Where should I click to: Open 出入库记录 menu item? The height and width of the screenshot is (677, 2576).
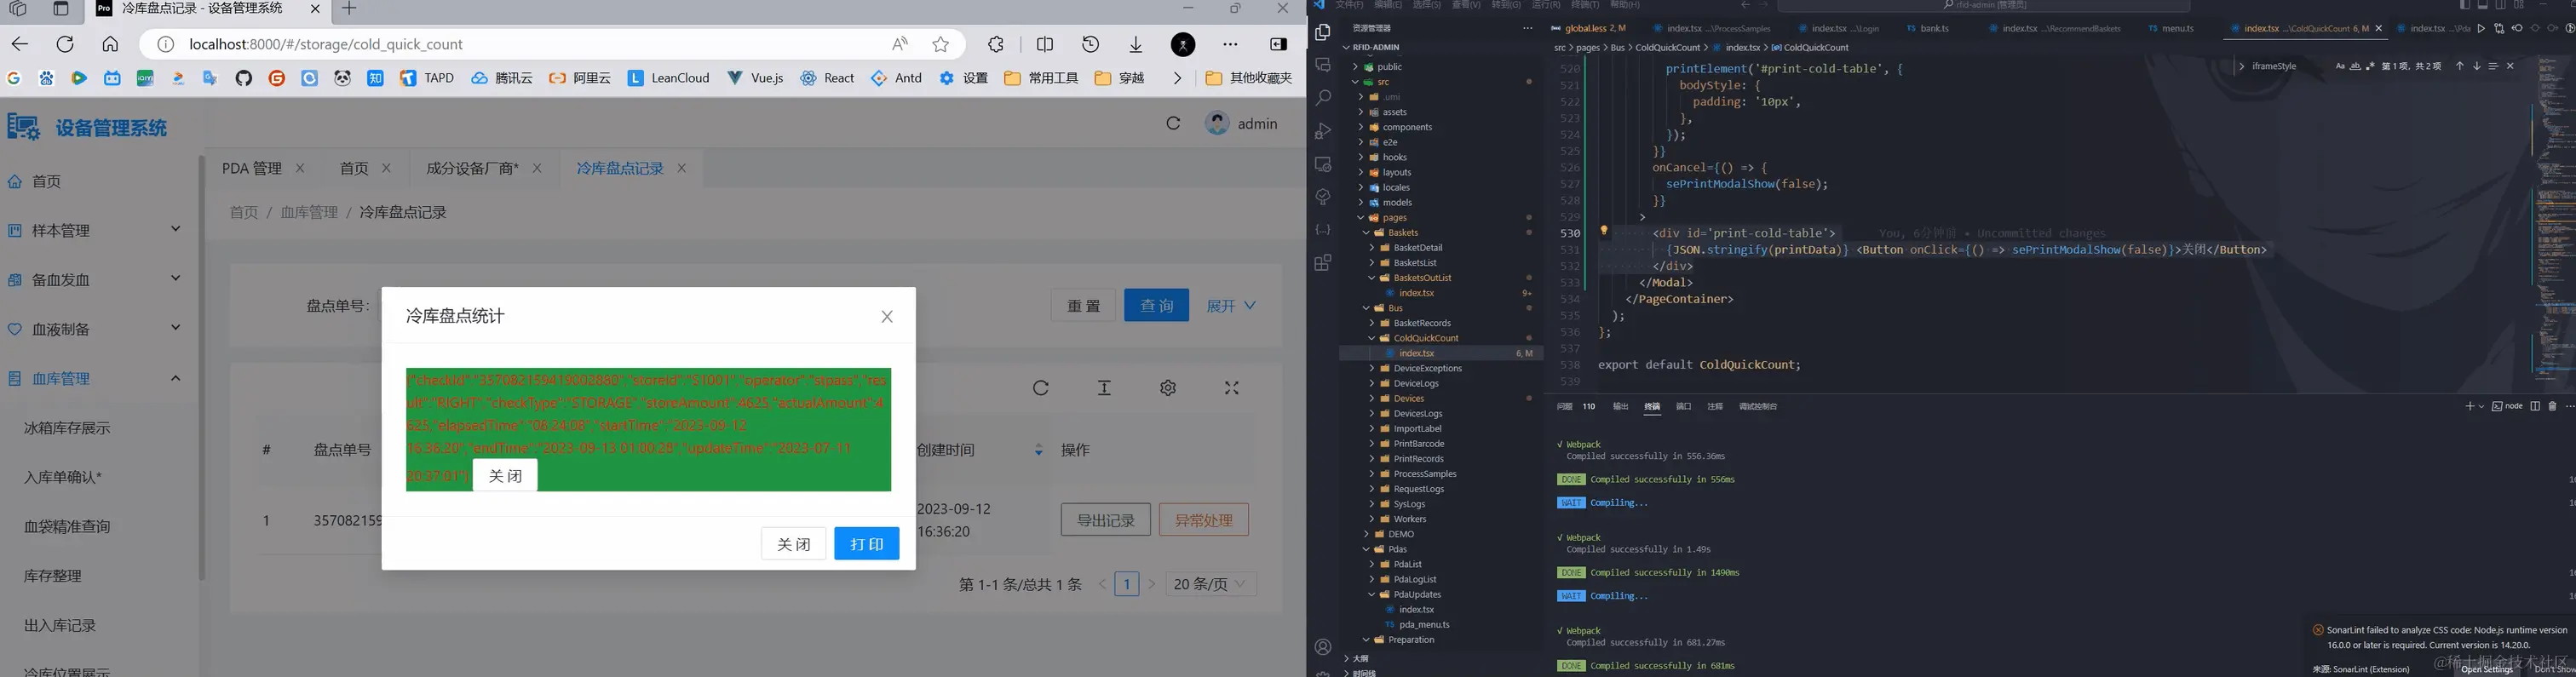60,625
